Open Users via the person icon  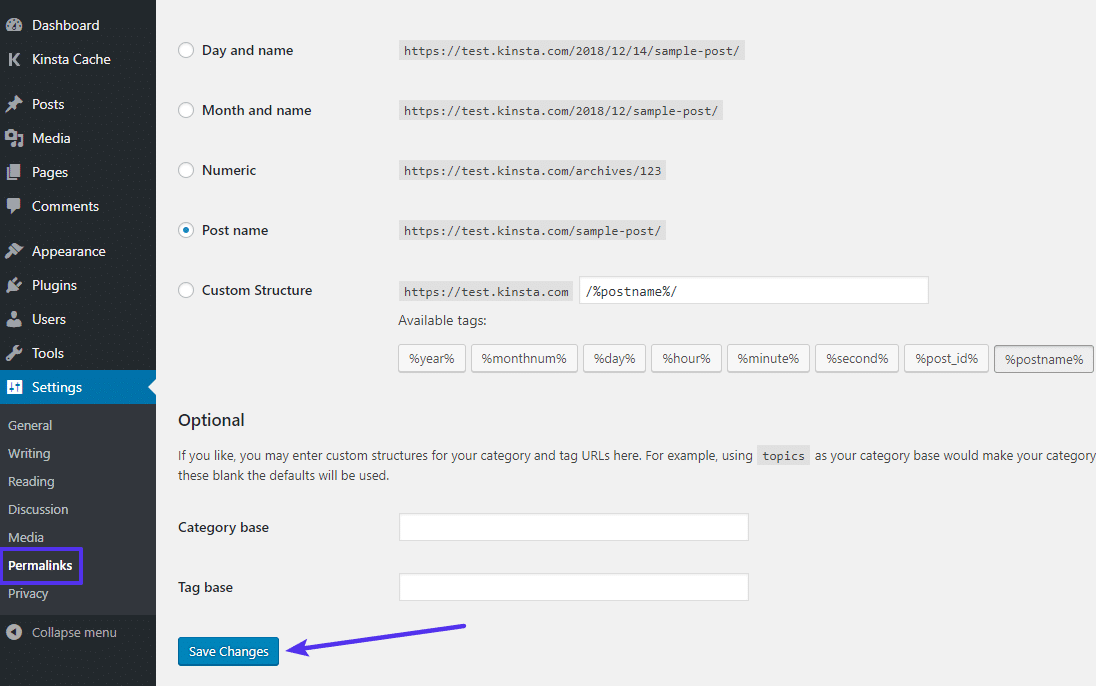point(13,319)
